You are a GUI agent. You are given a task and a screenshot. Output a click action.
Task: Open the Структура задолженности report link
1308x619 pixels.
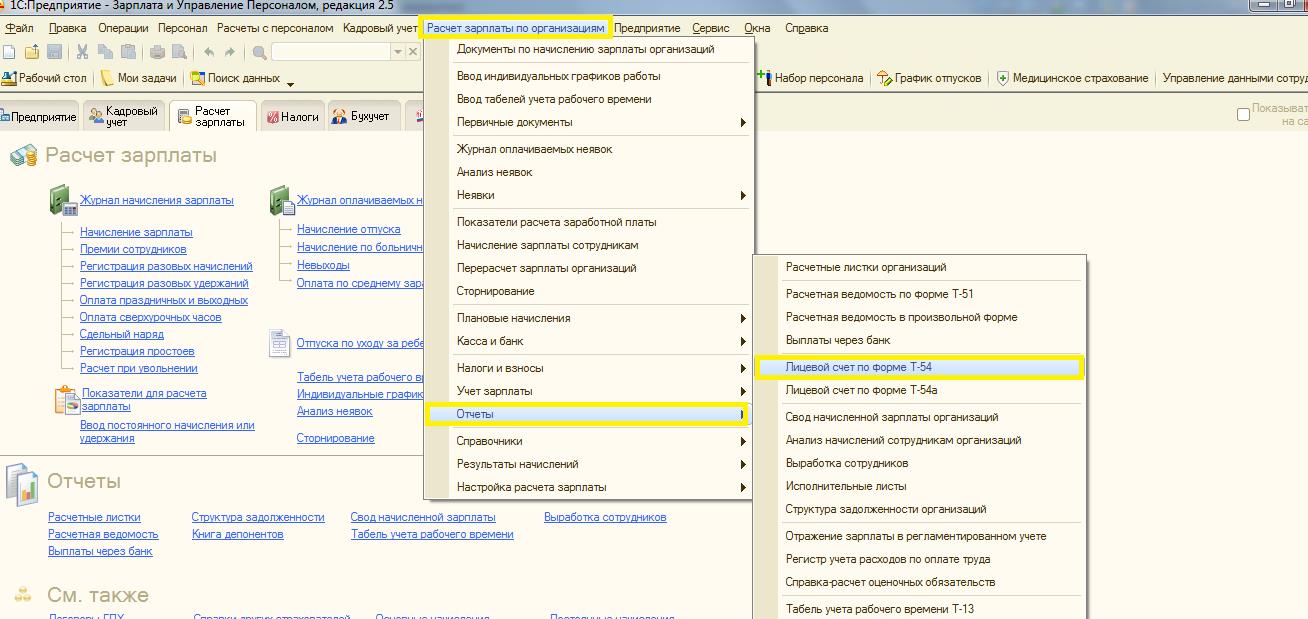tap(258, 517)
